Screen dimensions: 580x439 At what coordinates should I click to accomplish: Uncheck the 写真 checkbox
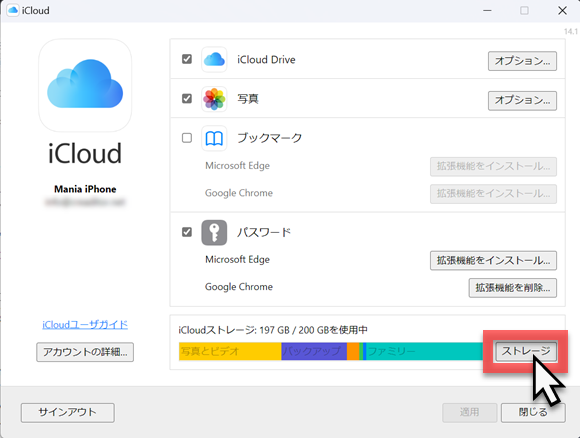[x=187, y=99]
